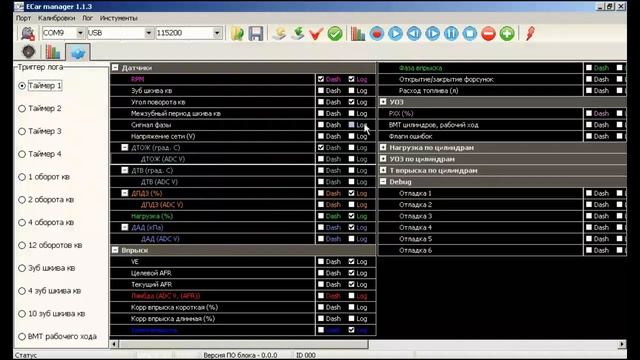
Task: Enable Dash for Напряжение сети (V)
Action: coord(321,136)
